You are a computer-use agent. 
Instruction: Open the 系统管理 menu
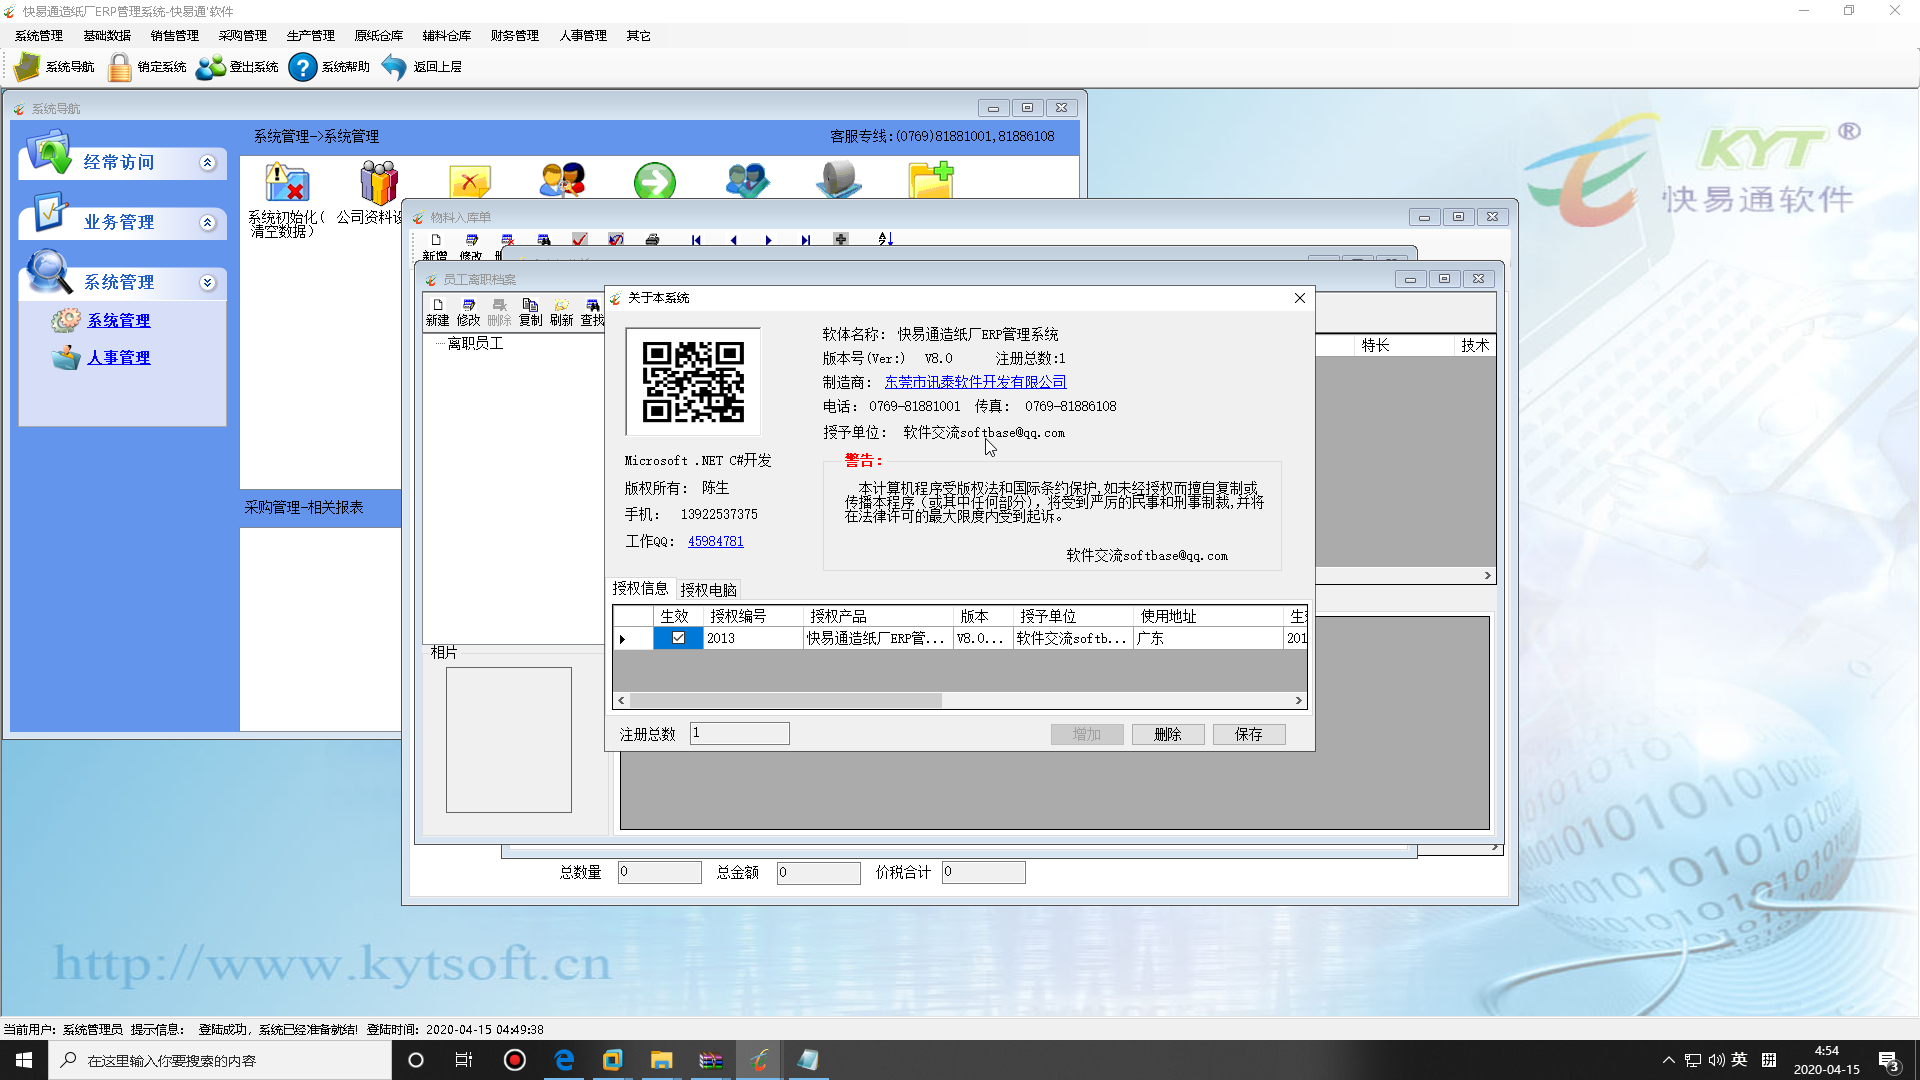(x=39, y=36)
